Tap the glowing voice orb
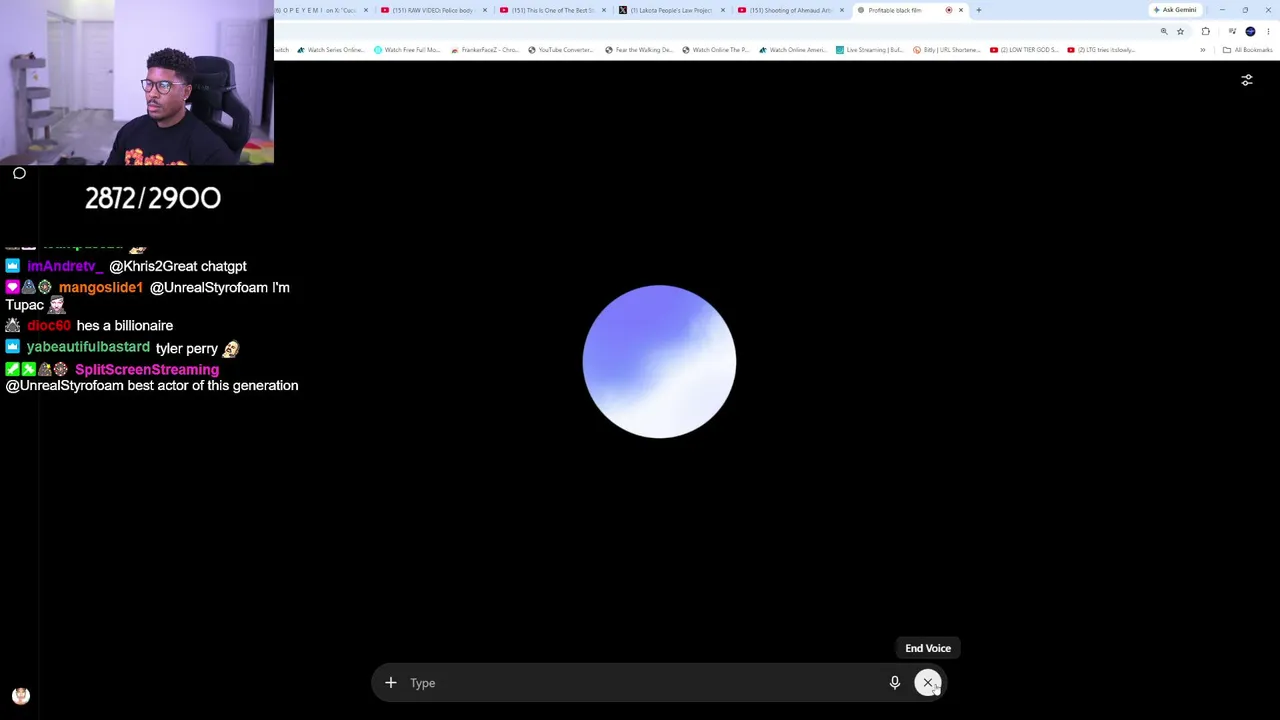This screenshot has width=1280, height=720. click(x=659, y=361)
